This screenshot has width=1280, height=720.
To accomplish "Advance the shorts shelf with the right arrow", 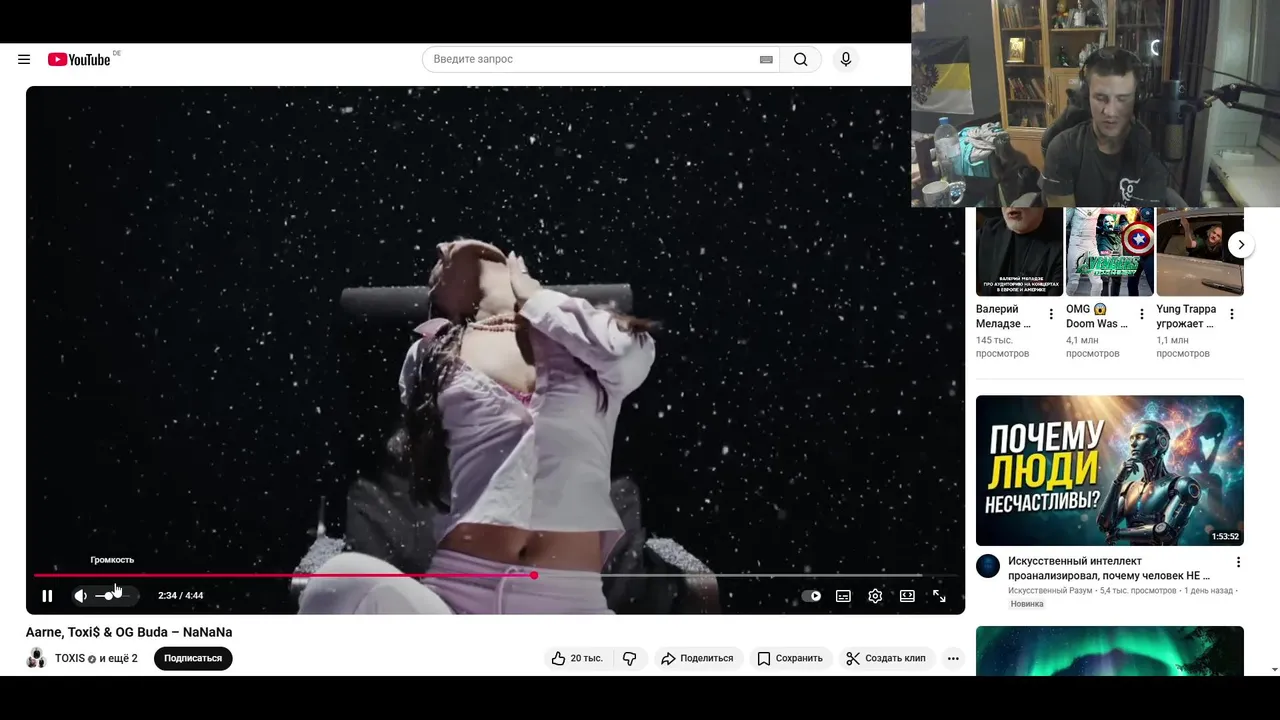I will coord(1241,245).
